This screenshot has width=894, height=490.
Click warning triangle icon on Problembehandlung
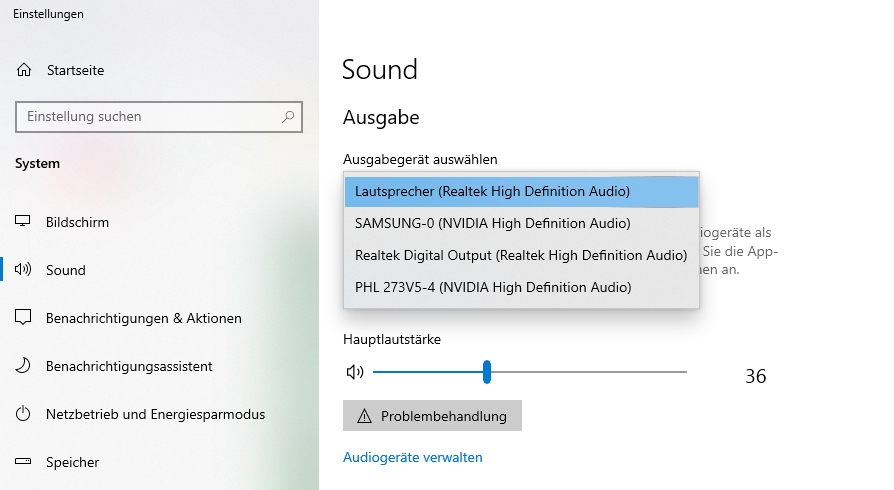point(364,416)
